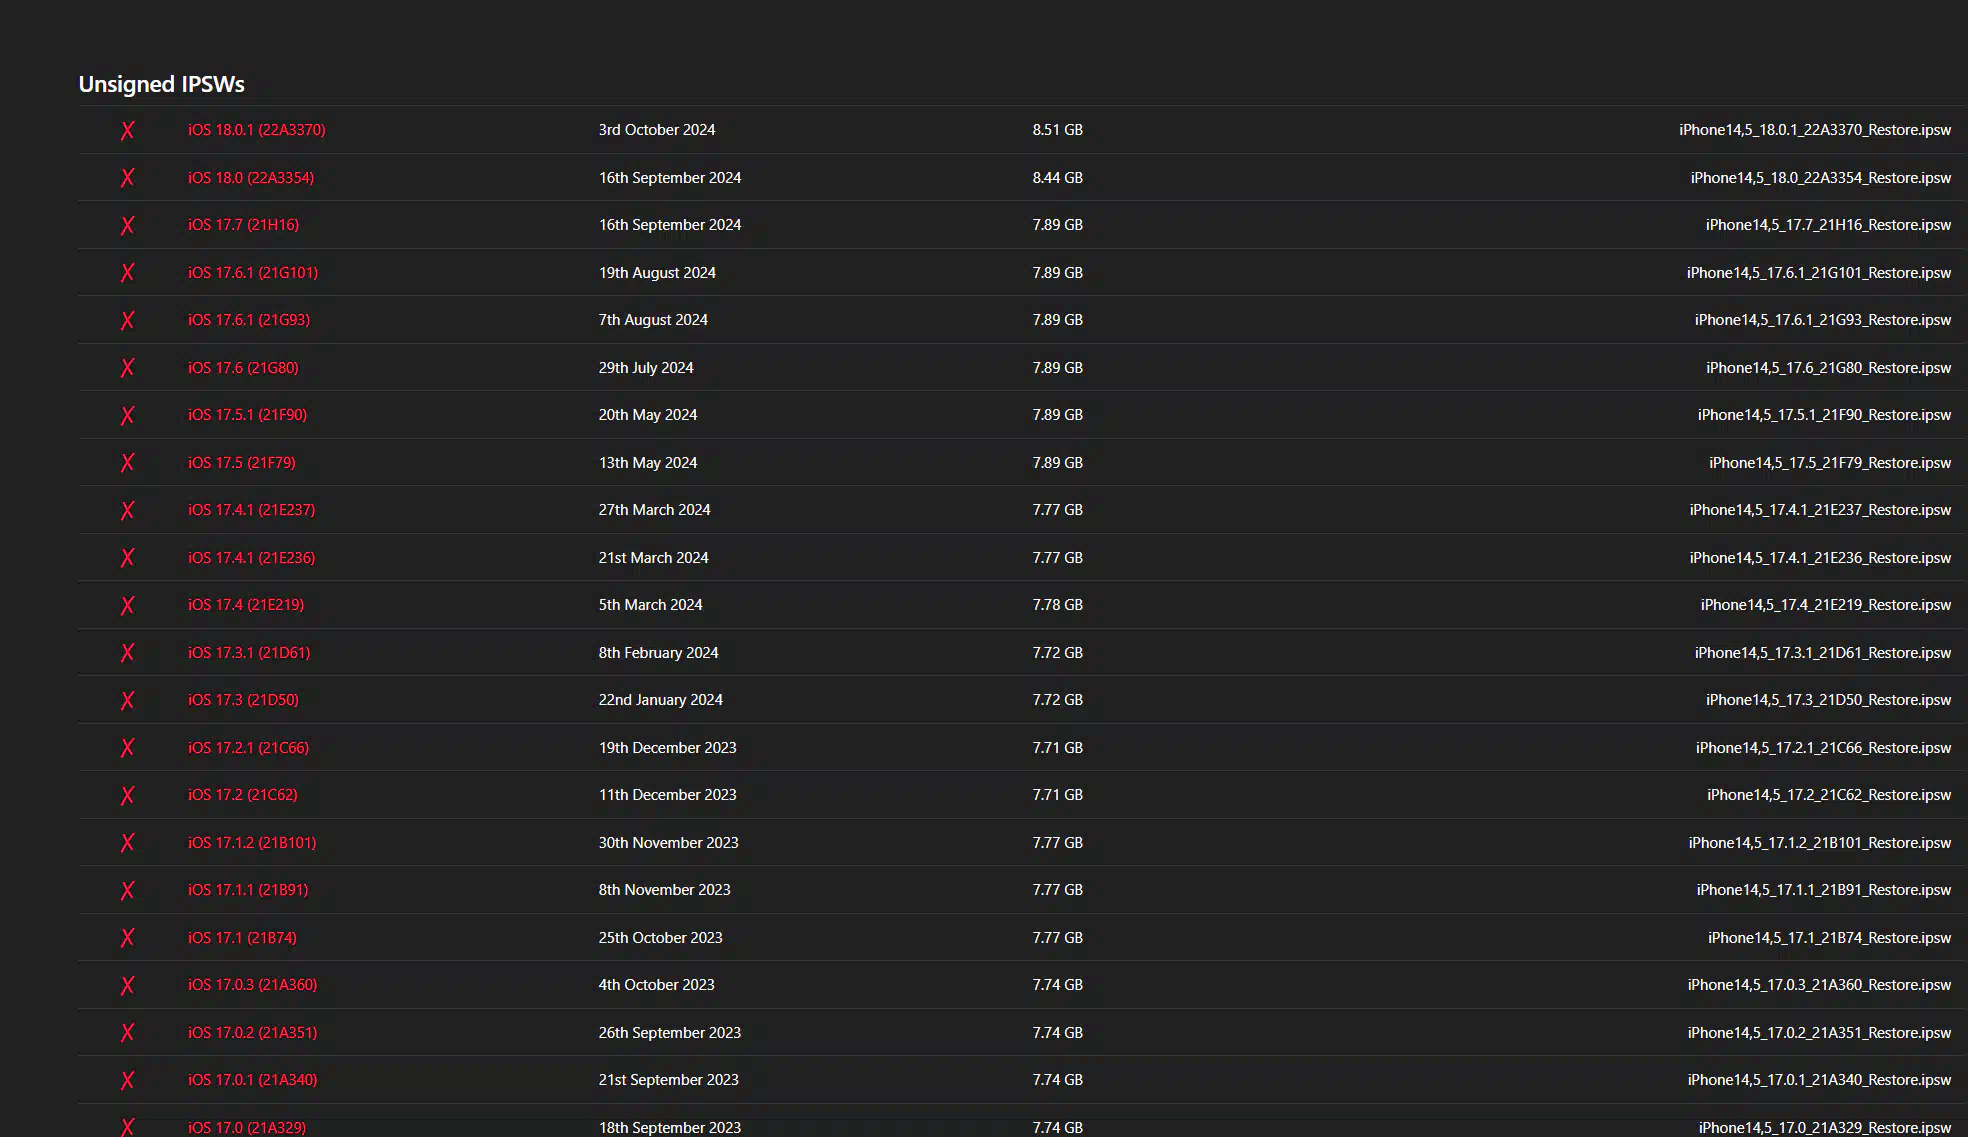Choose the iOS 17.3.1 (21D61) firmware
Screen dimensions: 1968x1137
(x=249, y=653)
